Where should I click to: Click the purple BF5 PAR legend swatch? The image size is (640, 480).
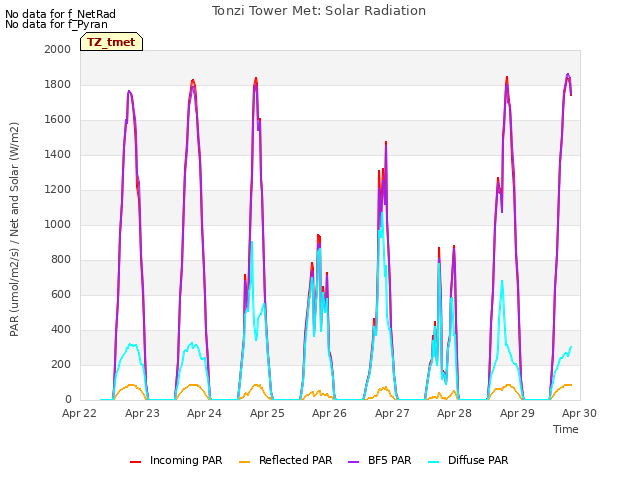point(353,462)
